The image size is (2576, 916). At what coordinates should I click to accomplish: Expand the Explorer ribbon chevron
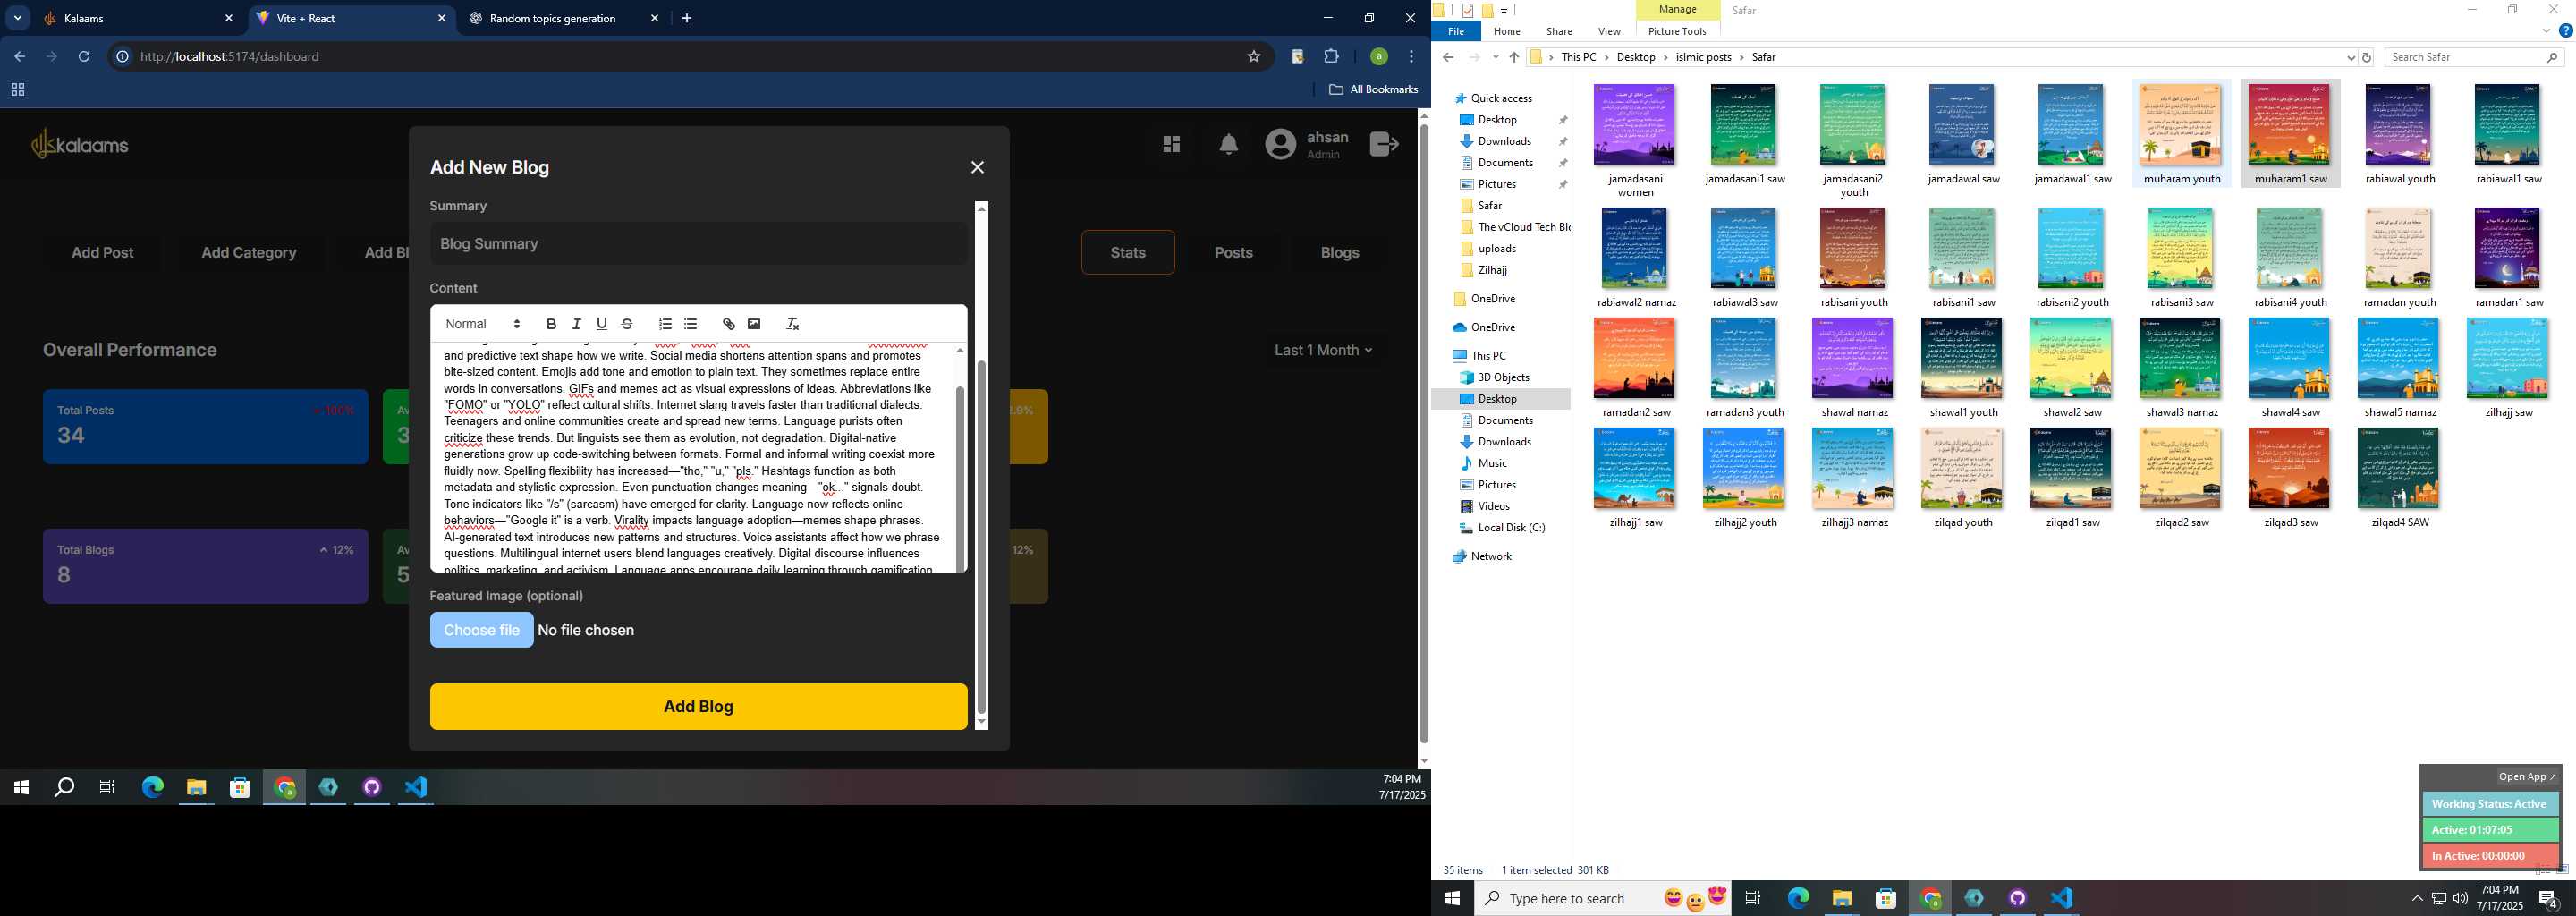pos(2546,31)
